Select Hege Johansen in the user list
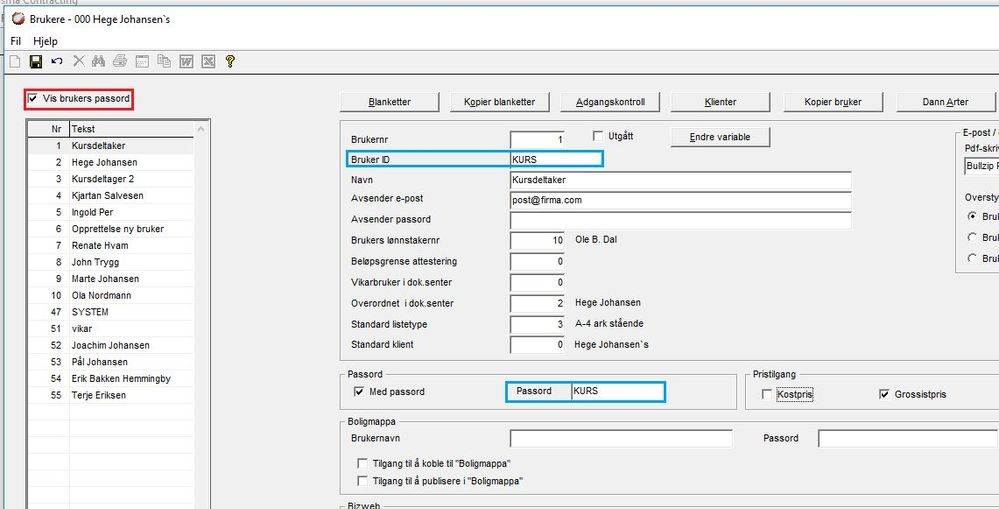This screenshot has height=509, width=999. 110,162
